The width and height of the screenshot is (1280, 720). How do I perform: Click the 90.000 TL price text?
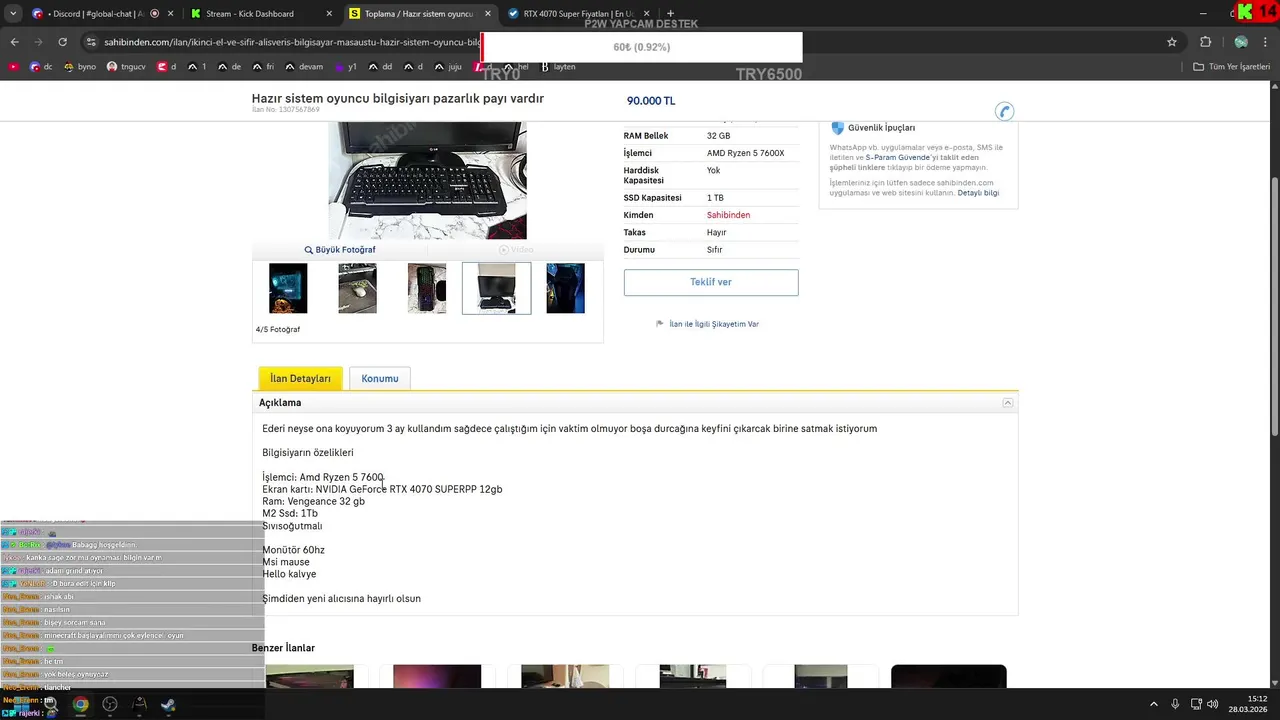pos(651,101)
